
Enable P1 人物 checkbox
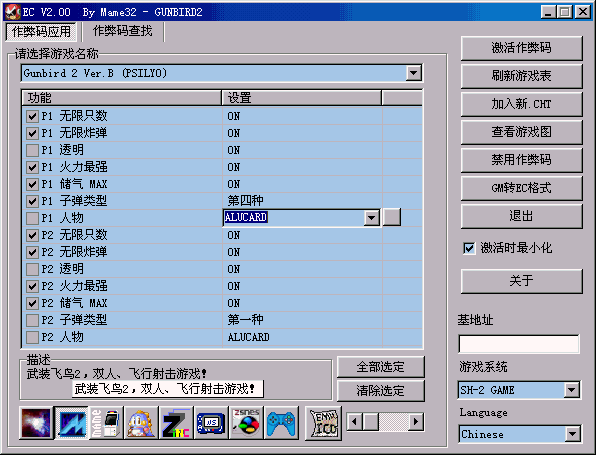point(32,218)
